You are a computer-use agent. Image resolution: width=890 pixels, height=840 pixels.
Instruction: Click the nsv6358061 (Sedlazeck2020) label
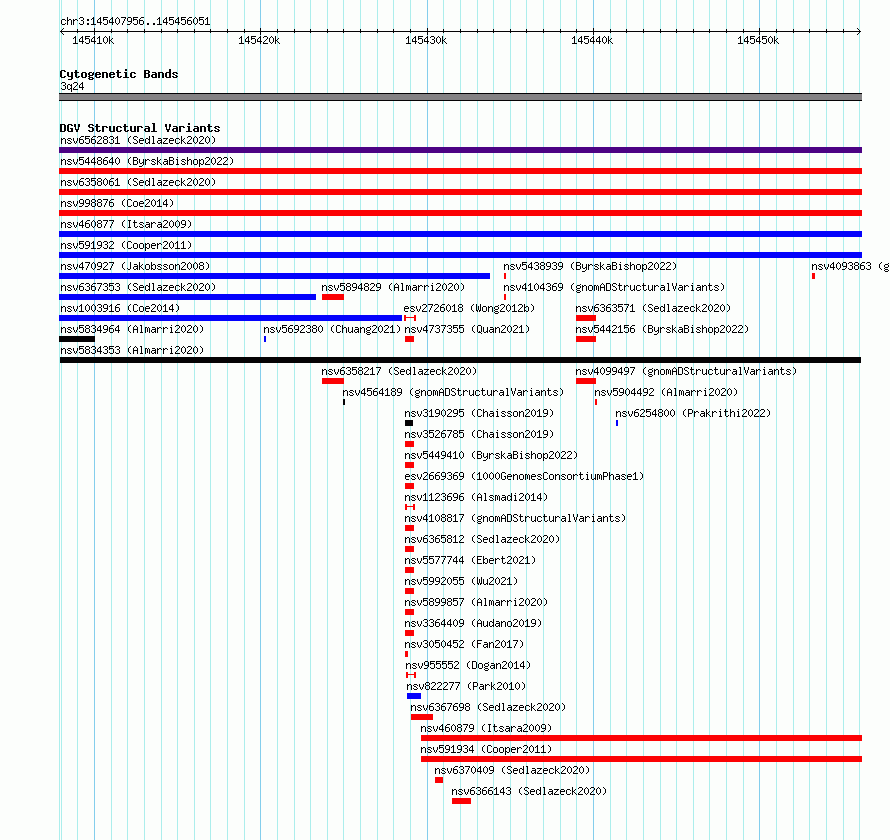pyautogui.click(x=138, y=182)
